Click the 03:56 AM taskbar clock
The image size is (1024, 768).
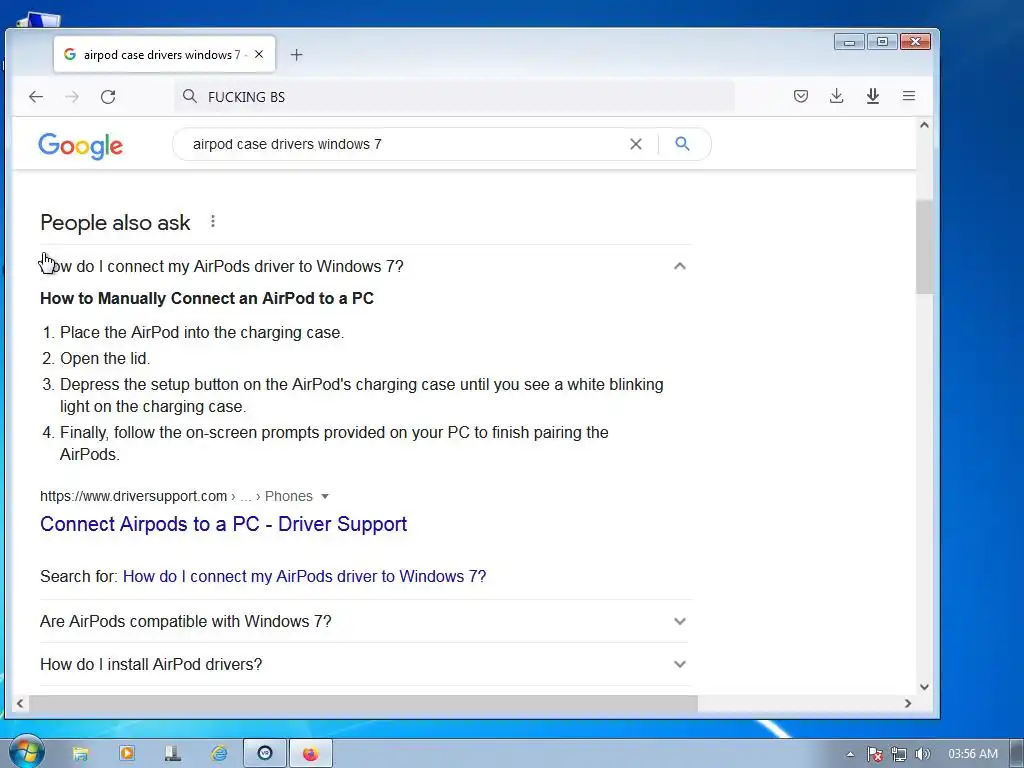(972, 754)
